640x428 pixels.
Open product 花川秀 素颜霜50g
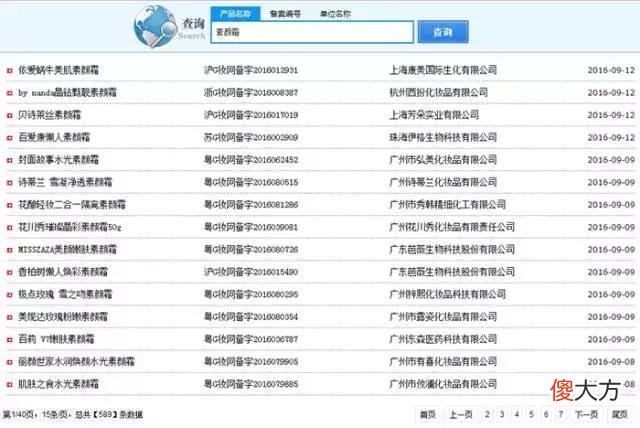point(70,227)
